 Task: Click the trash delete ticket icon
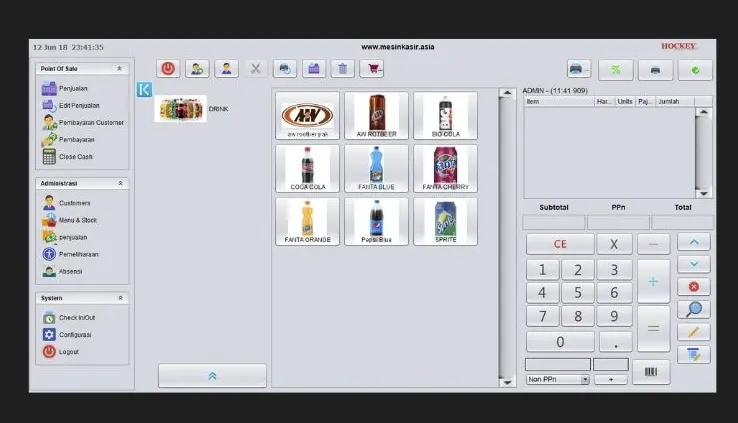click(x=343, y=69)
